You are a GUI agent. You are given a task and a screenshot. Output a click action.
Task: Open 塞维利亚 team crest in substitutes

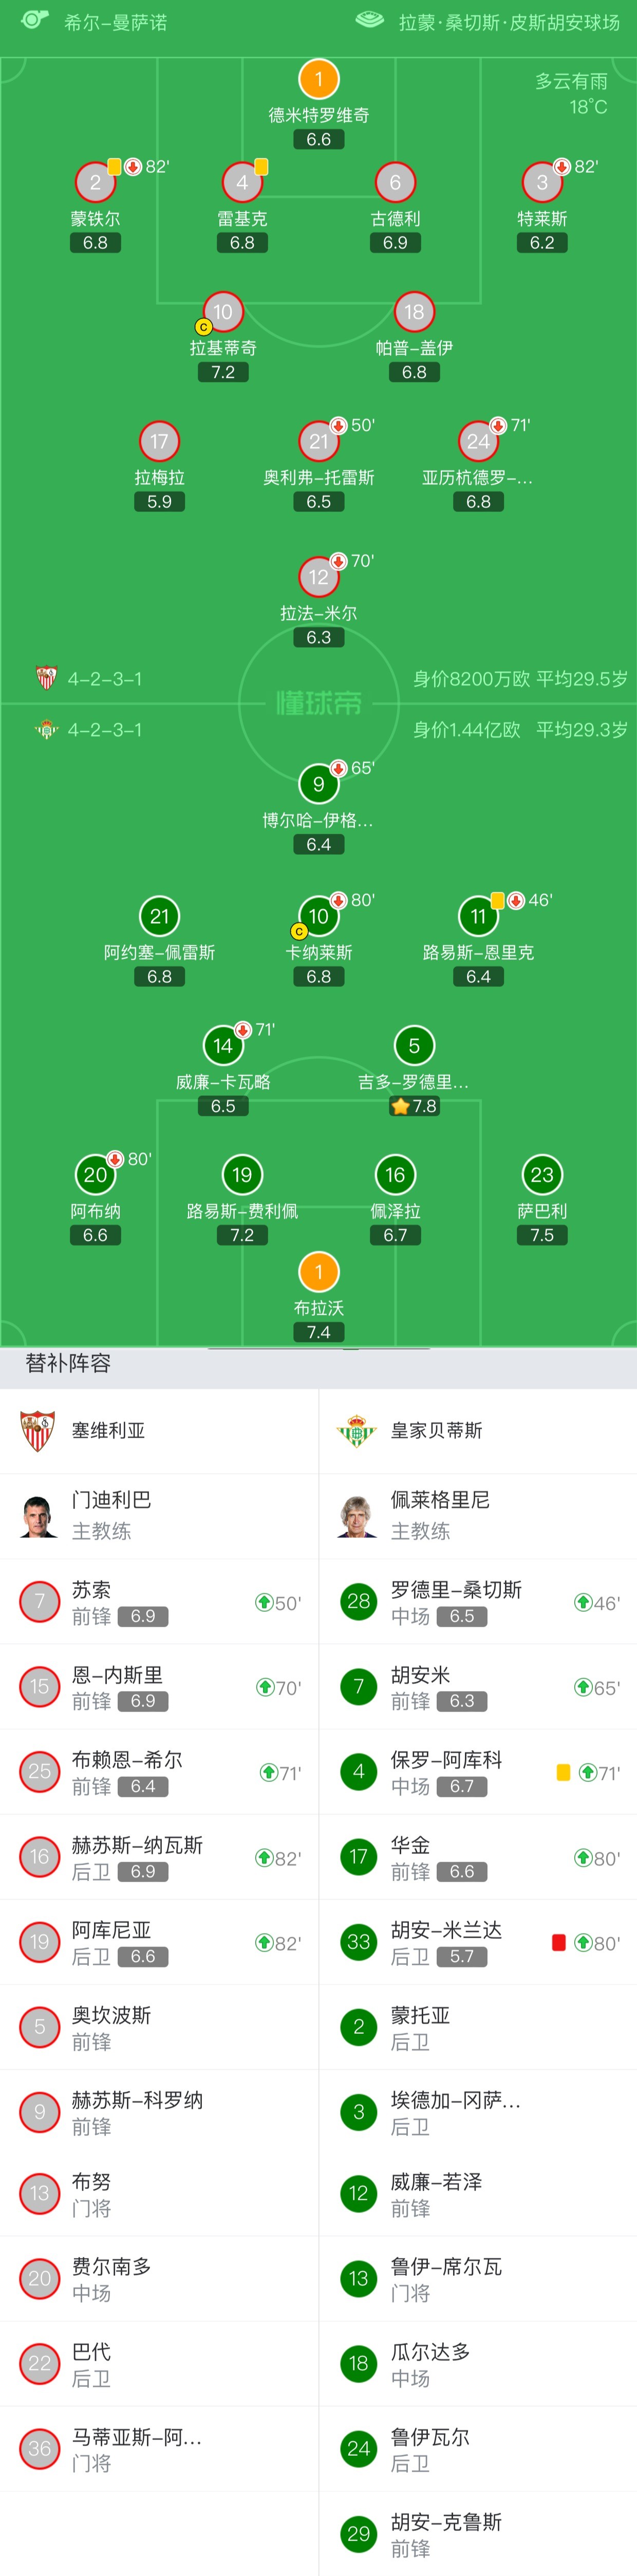point(38,1430)
